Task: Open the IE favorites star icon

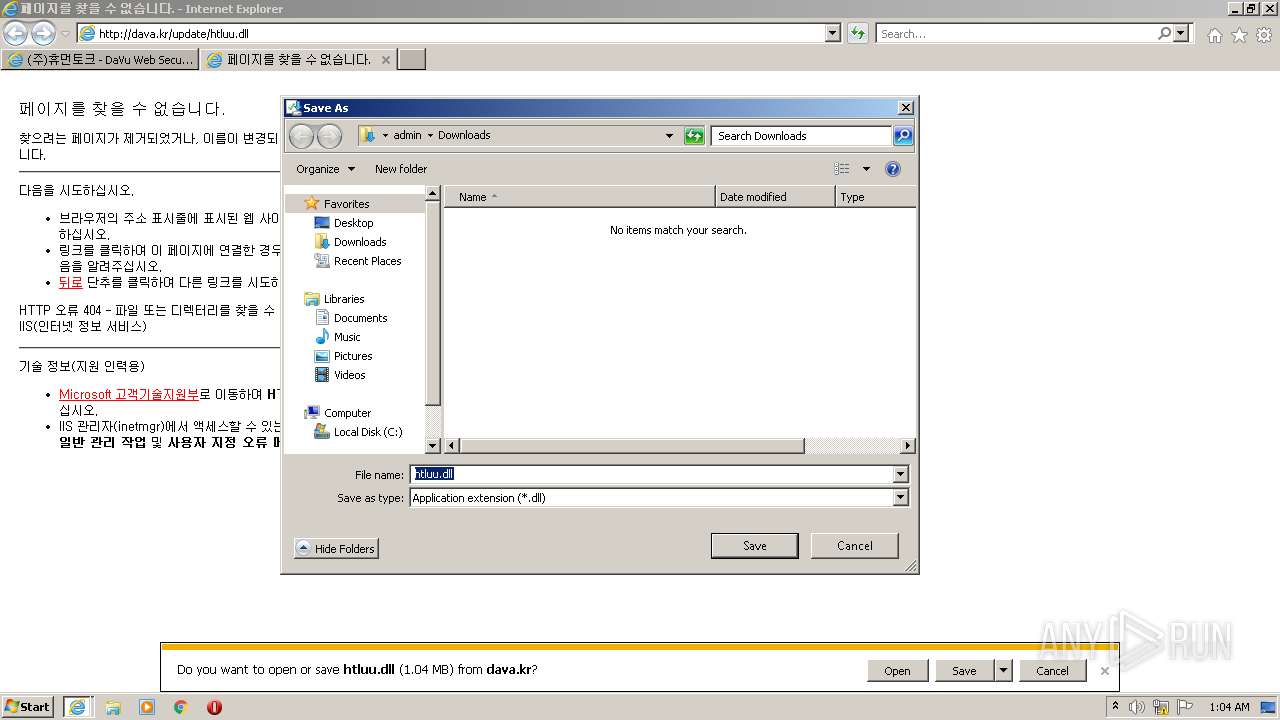Action: point(1239,35)
